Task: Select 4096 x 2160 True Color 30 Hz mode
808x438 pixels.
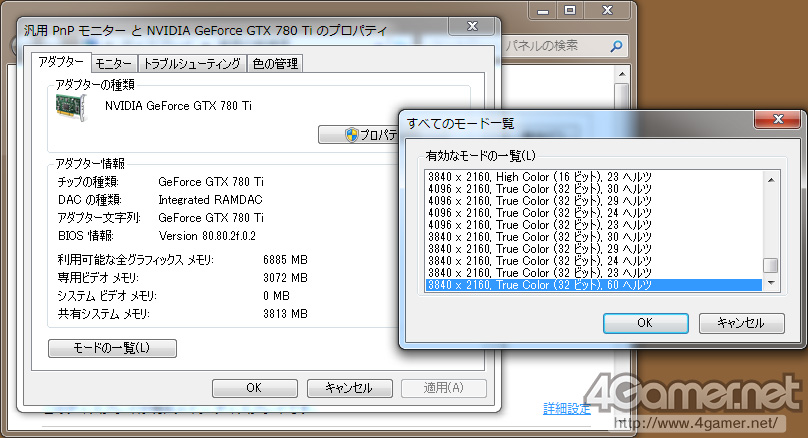Action: pyautogui.click(x=594, y=189)
